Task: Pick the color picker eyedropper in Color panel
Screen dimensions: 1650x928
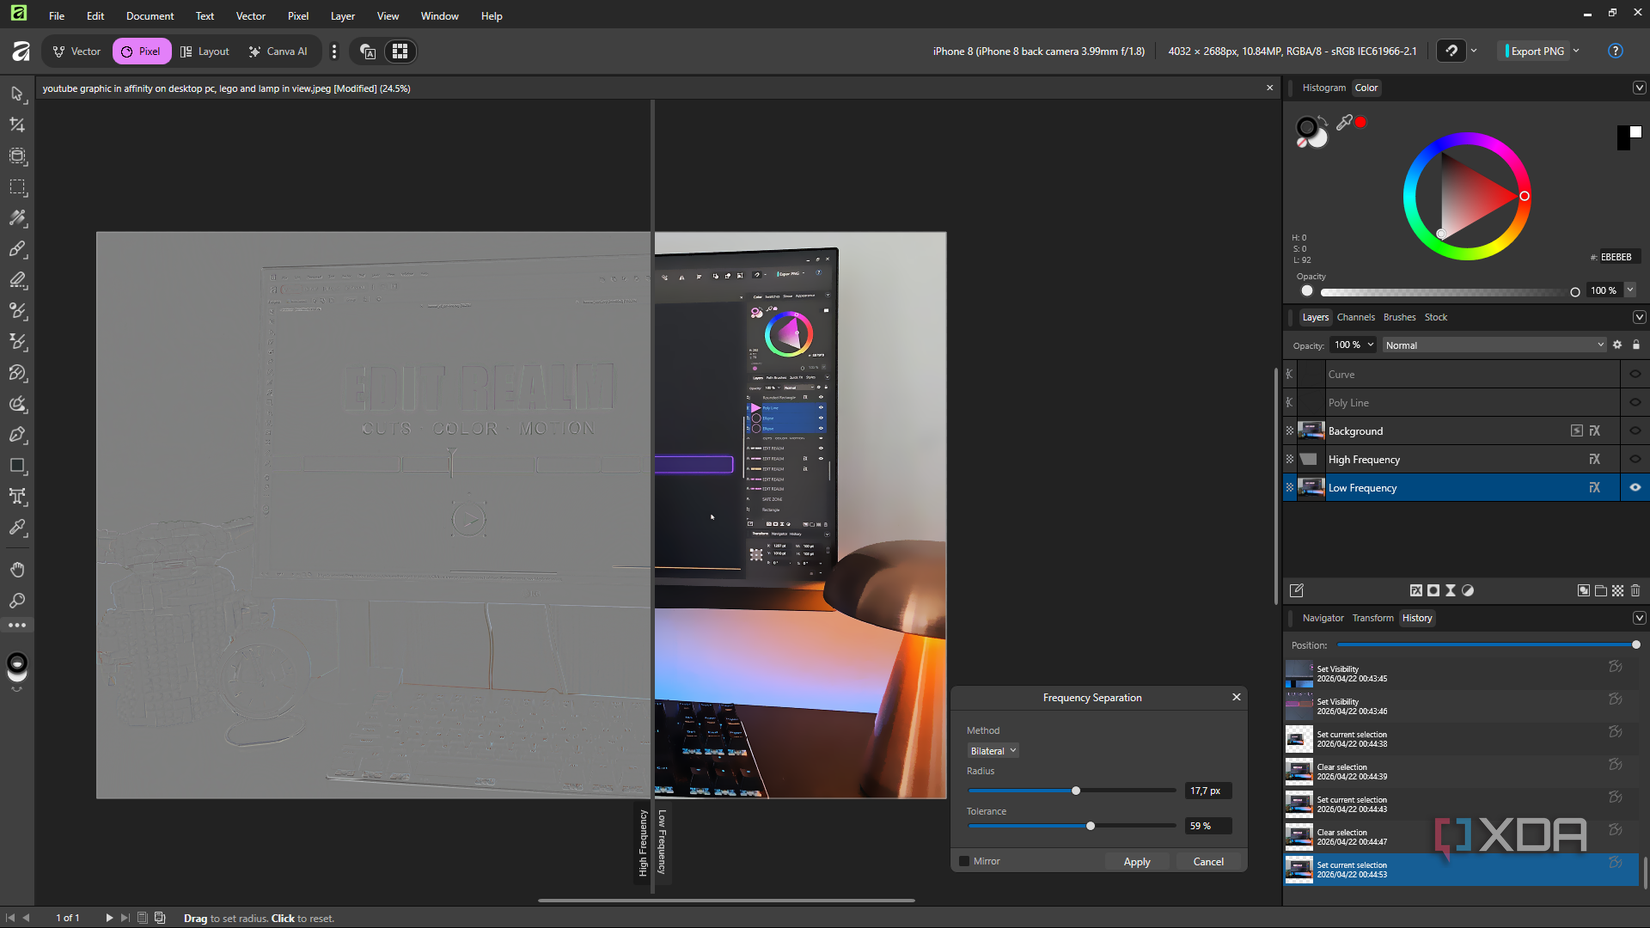Action: (1344, 122)
